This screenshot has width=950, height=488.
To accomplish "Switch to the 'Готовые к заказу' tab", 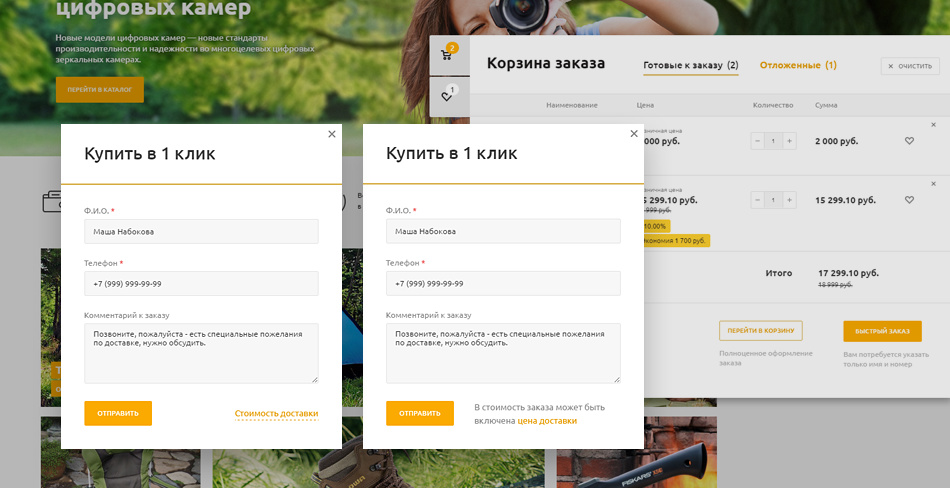I will [x=690, y=65].
